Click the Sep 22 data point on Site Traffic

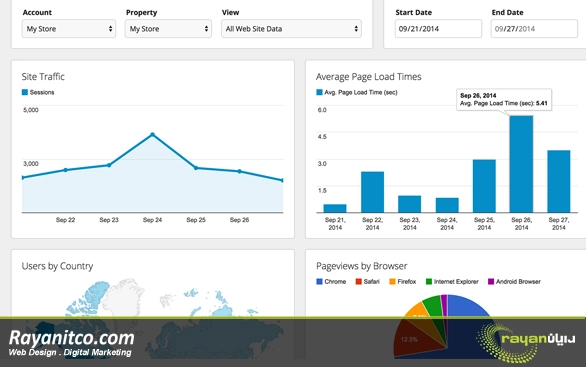tap(65, 170)
